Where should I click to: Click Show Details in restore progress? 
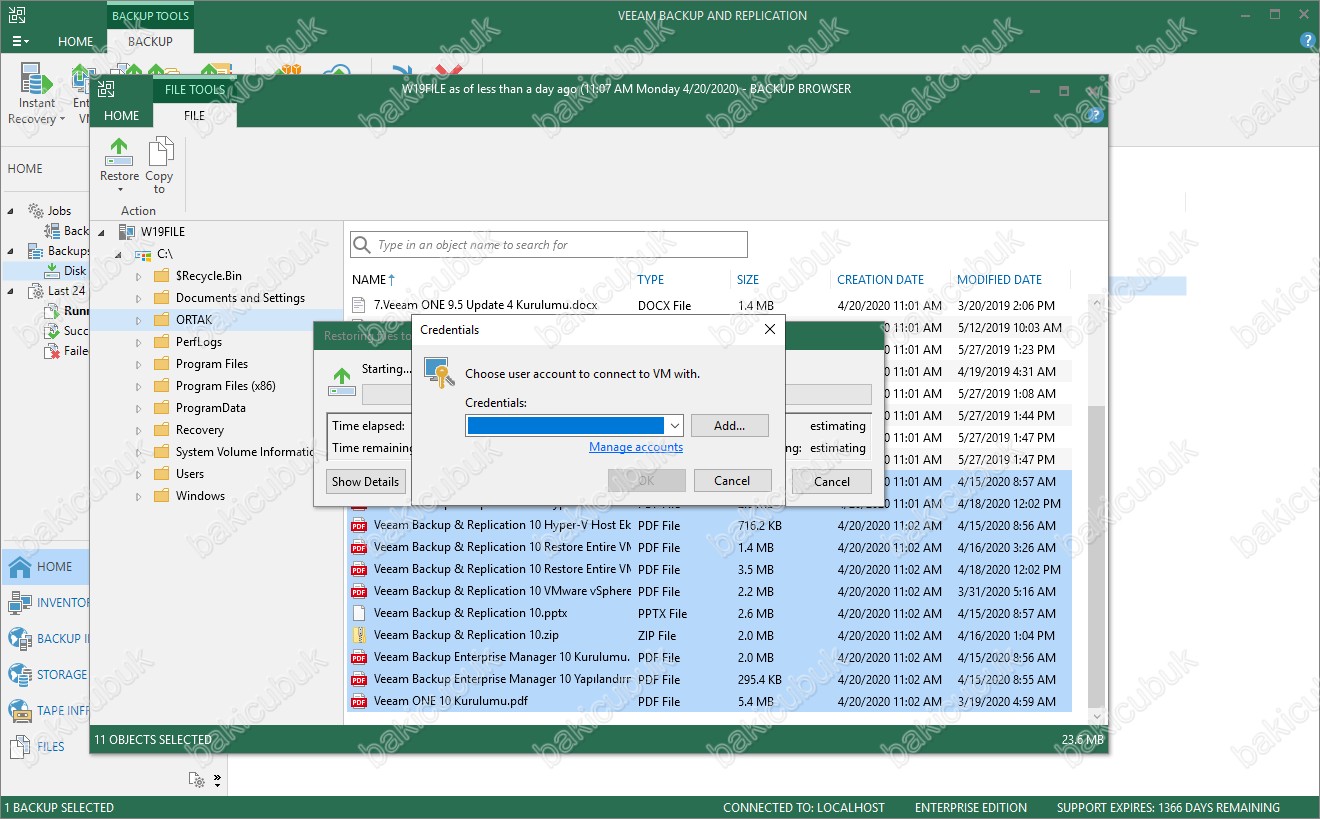pyautogui.click(x=365, y=481)
